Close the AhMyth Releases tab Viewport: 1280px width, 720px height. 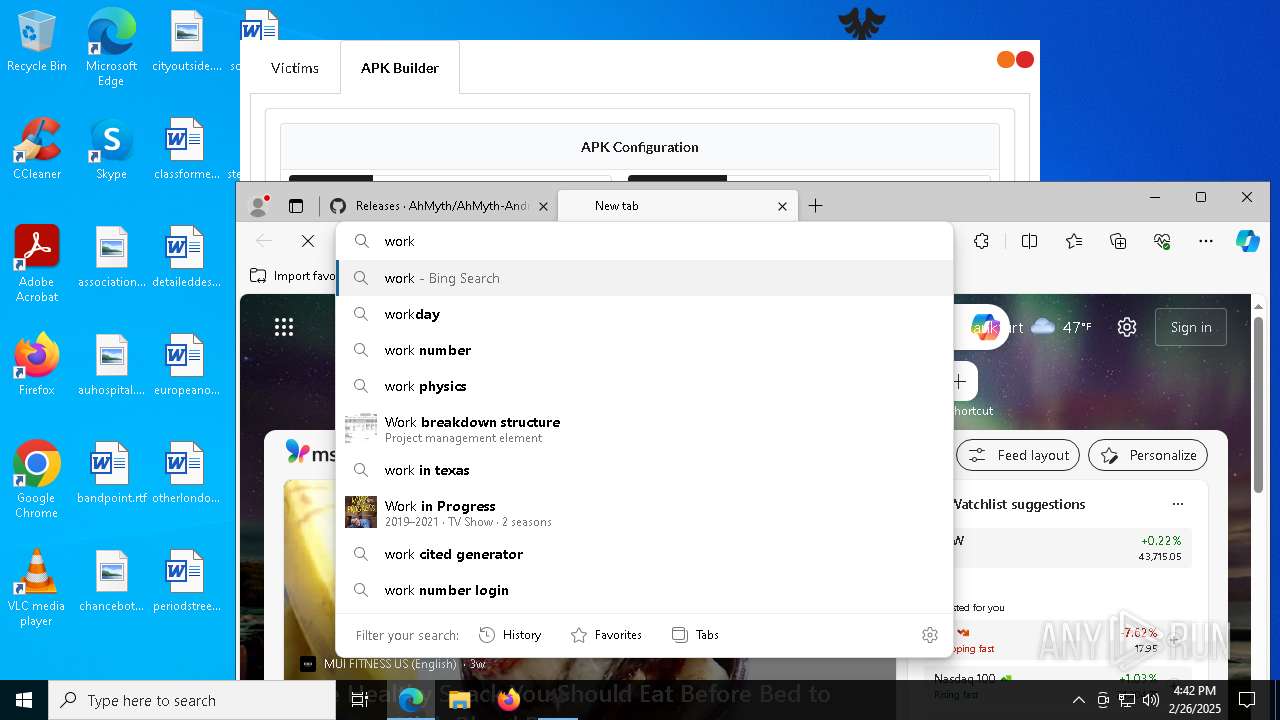(x=543, y=206)
